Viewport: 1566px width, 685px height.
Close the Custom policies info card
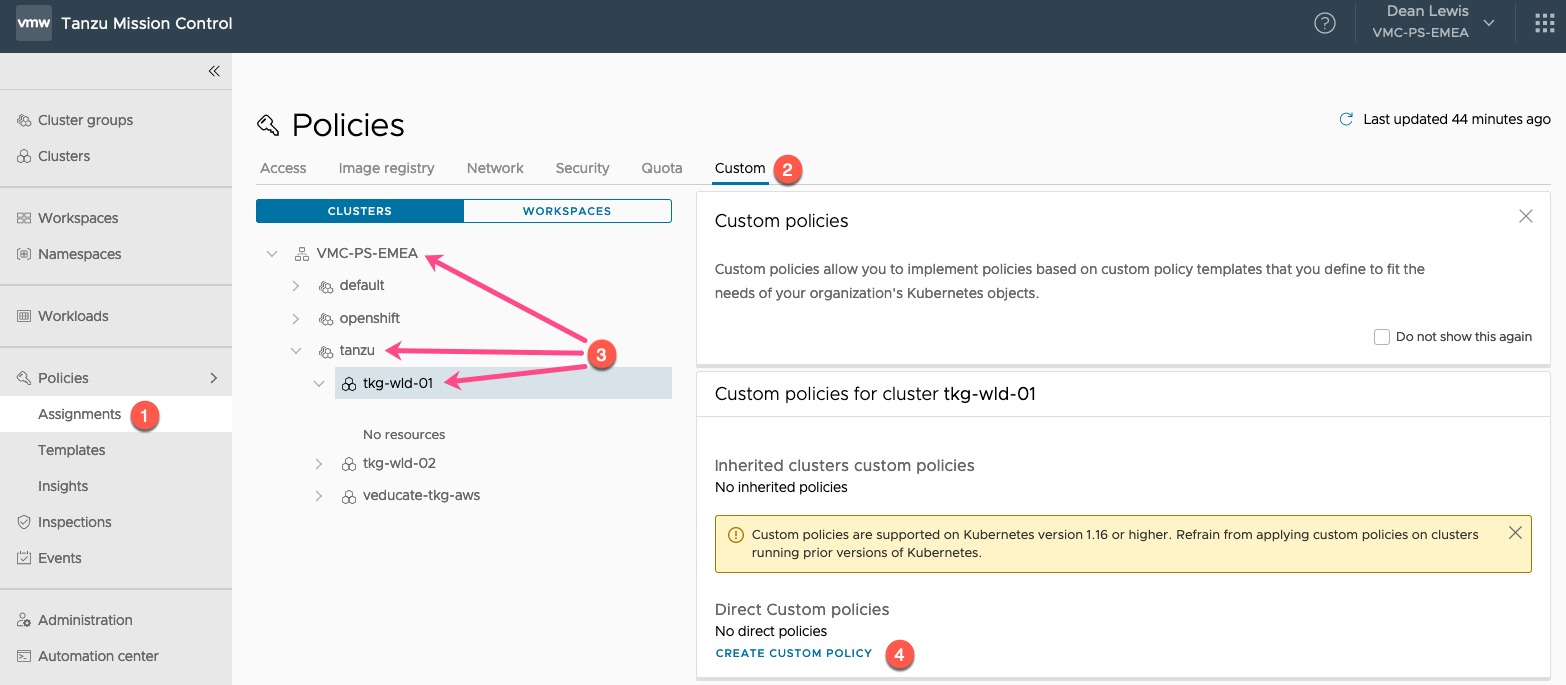point(1525,216)
